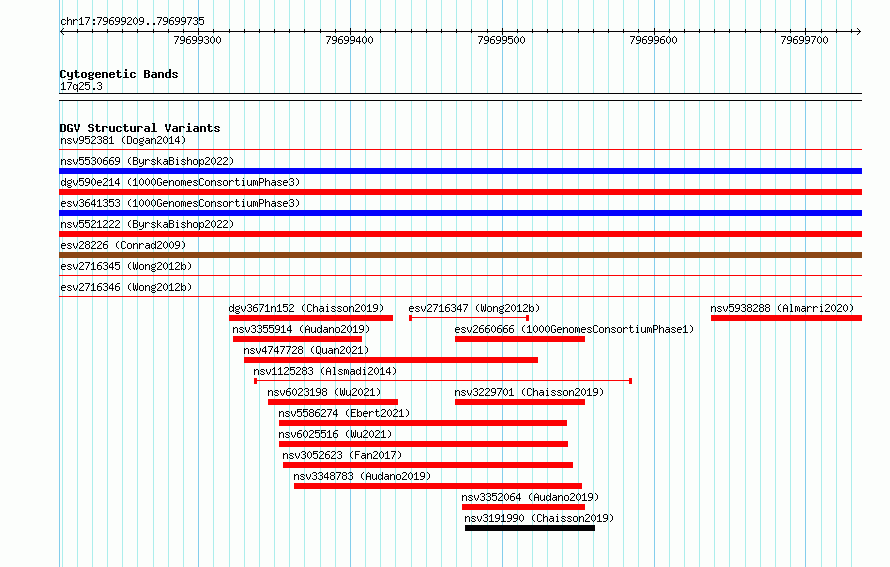Open nsv3348783 (Audano2019) label

(x=362, y=476)
